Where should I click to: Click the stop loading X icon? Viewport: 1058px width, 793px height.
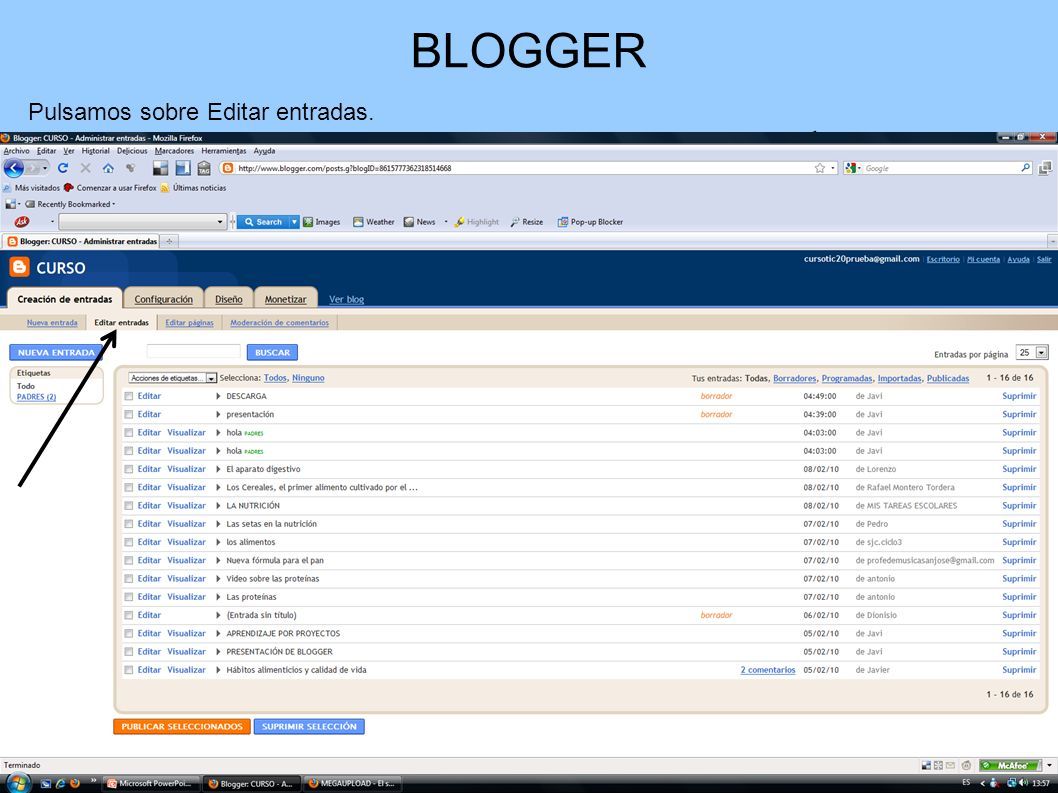[86, 168]
